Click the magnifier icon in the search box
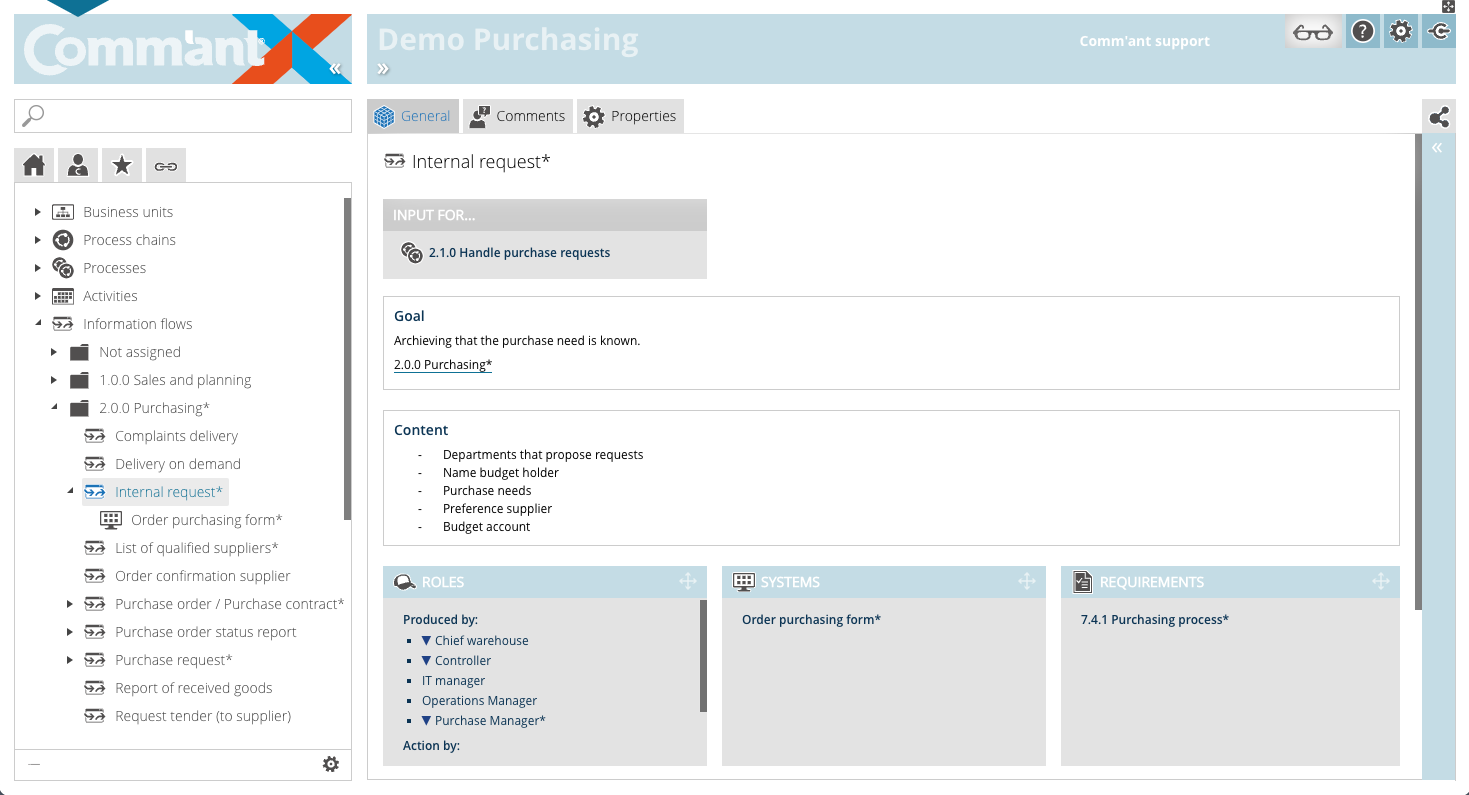 tap(31, 115)
